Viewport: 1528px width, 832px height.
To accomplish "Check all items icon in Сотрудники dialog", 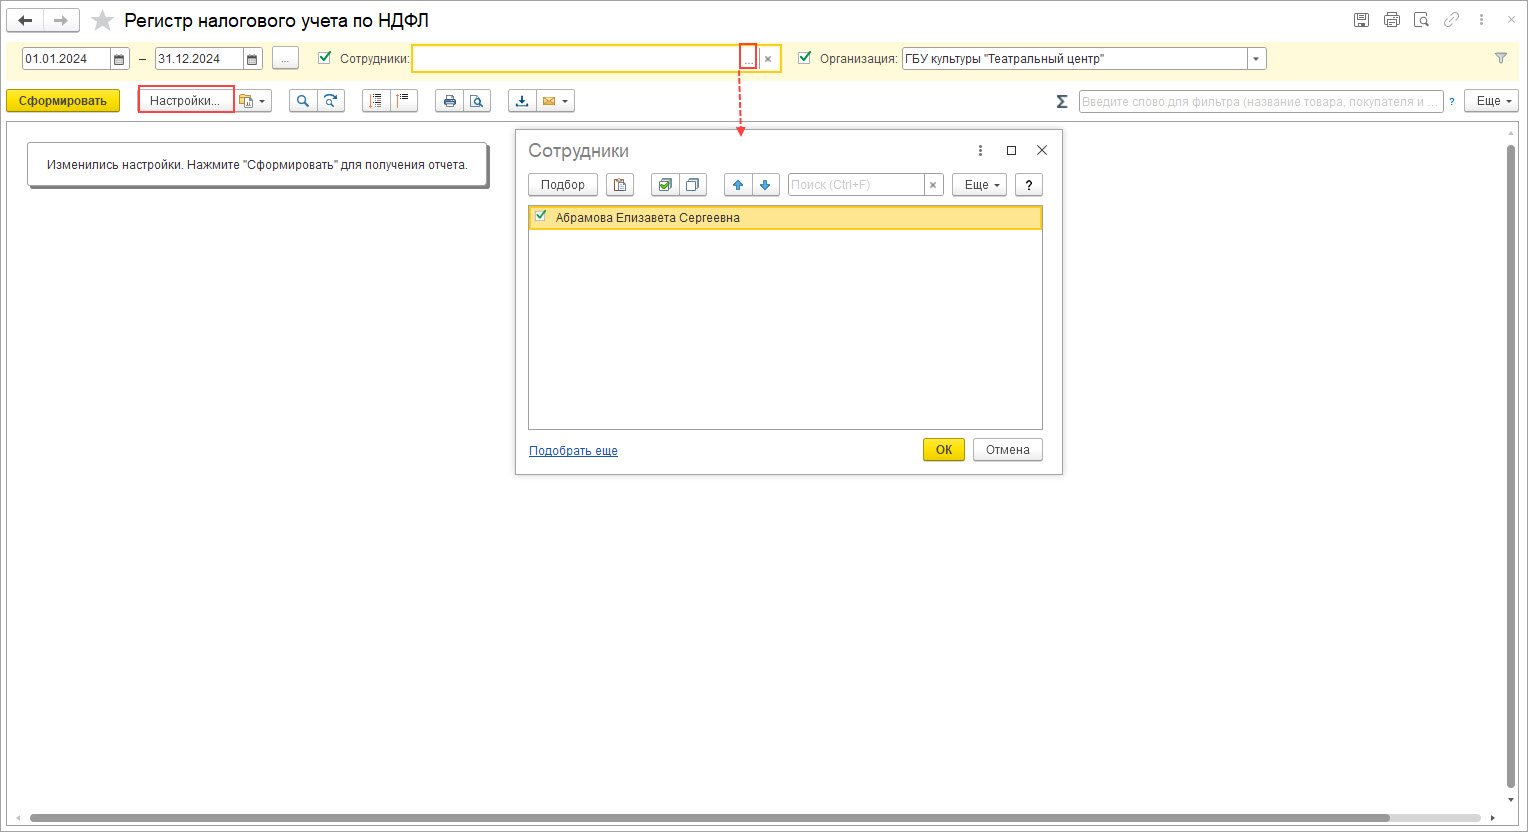I will click(x=664, y=185).
